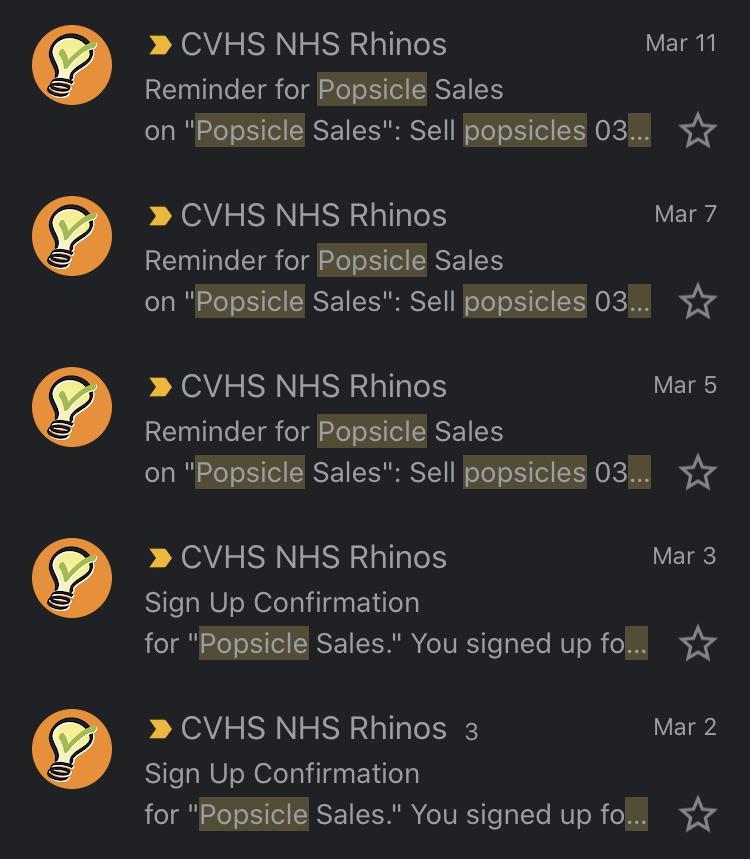750x859 pixels.
Task: Select Mar 3 email using lightbulb avatar
Action: pyautogui.click(x=72, y=578)
